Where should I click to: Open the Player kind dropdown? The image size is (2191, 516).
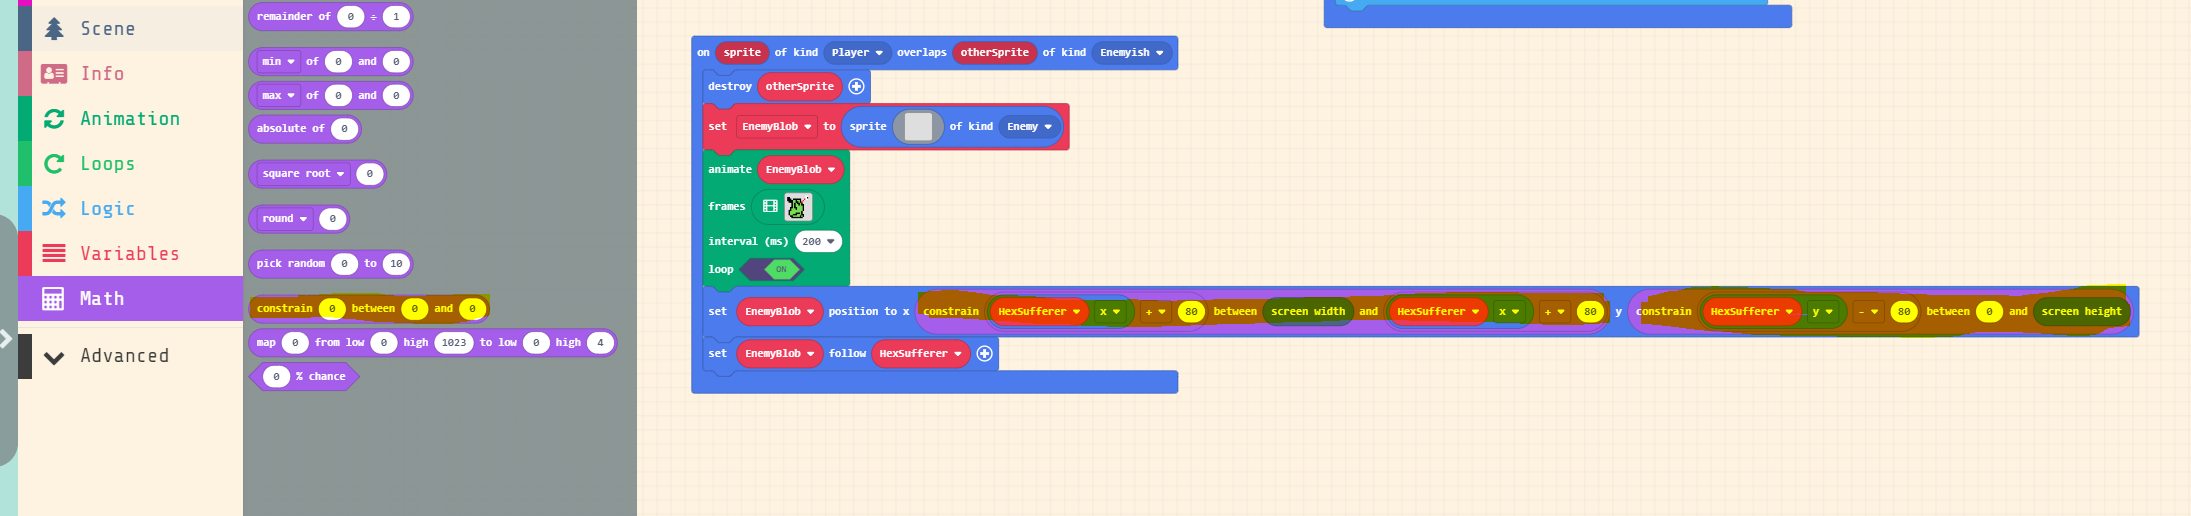[857, 52]
